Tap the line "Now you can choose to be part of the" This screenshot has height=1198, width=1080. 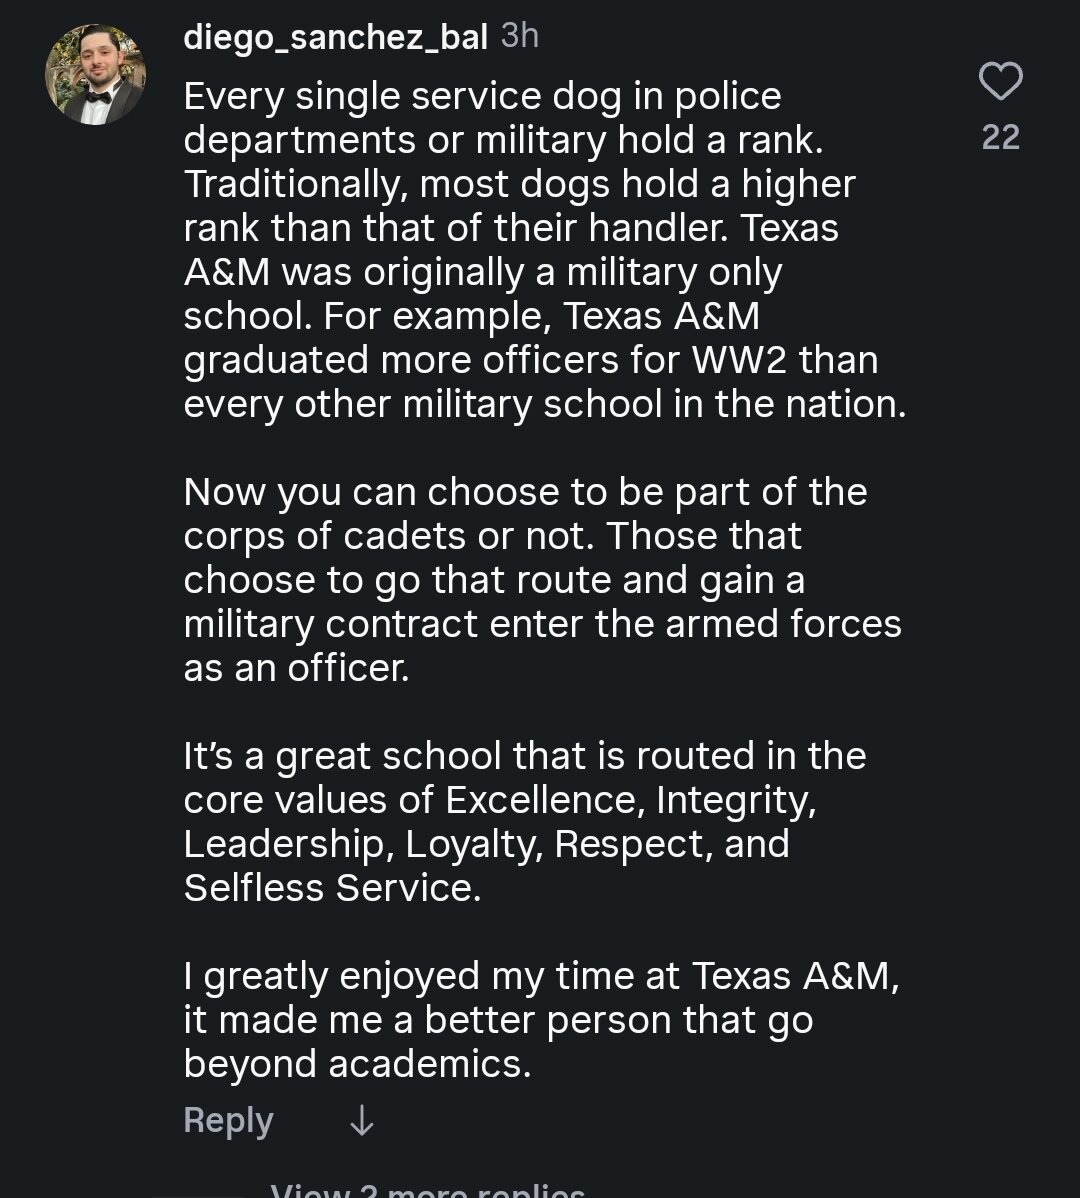[x=525, y=492]
